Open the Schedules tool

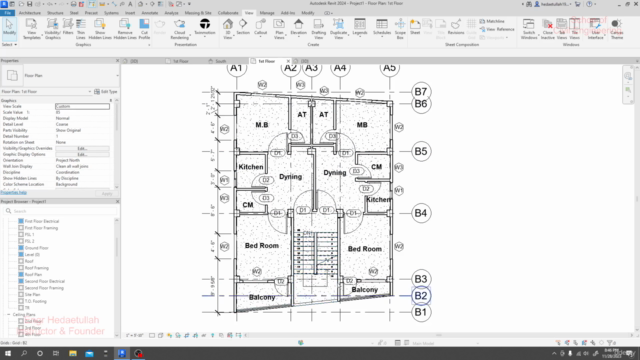(x=382, y=27)
